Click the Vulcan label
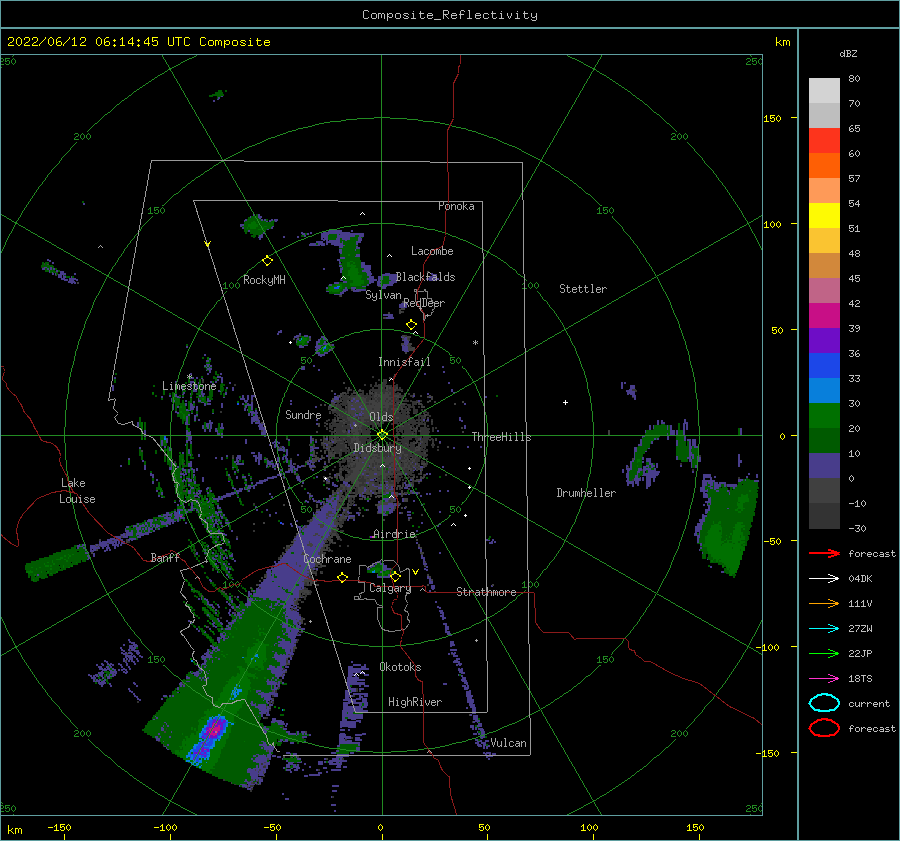 tap(509, 743)
